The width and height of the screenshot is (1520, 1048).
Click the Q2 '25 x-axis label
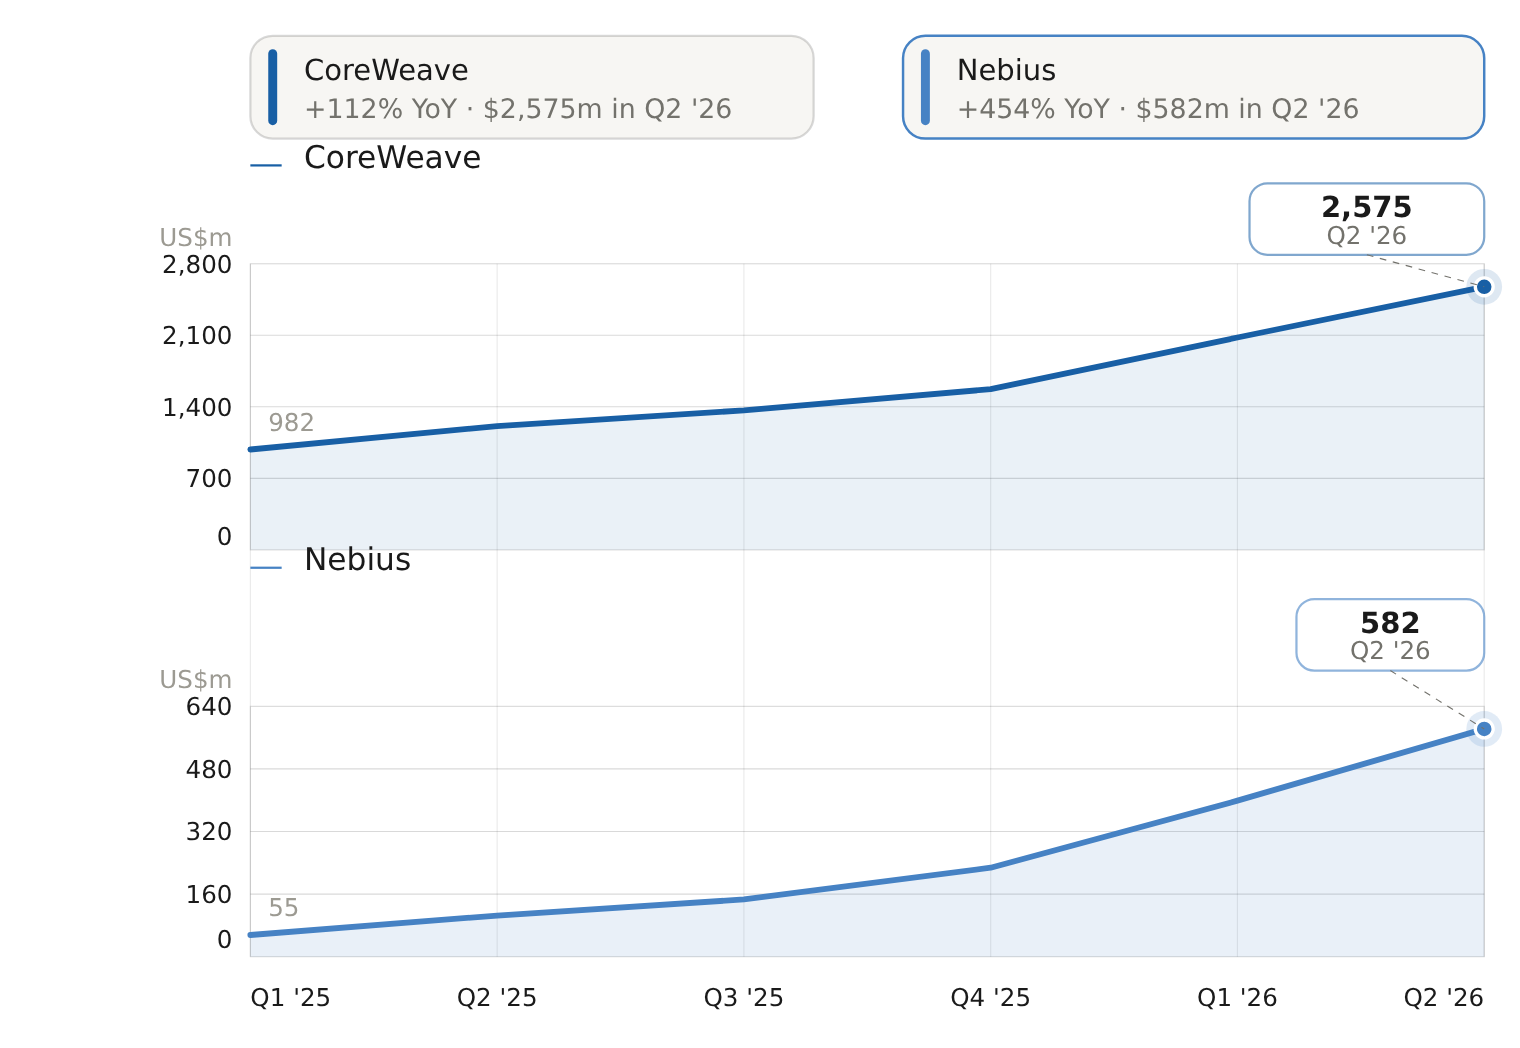(497, 998)
